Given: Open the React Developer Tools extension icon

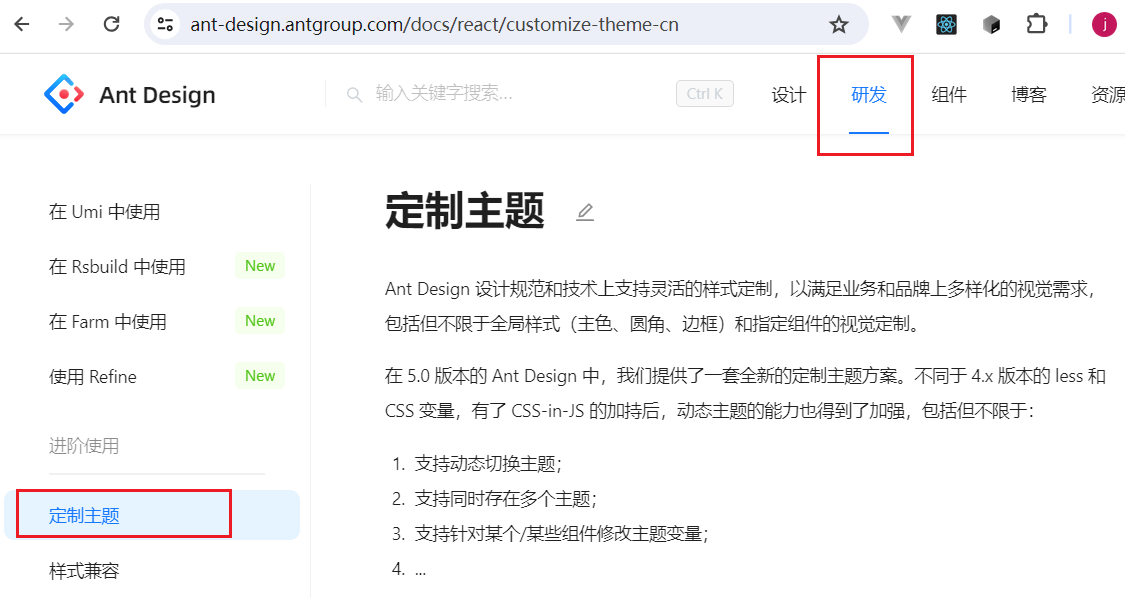Looking at the screenshot, I should click(x=946, y=25).
